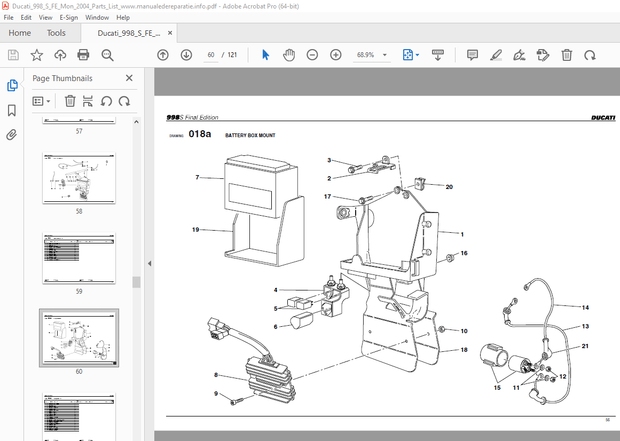Switch to the Tools tab
620x441 pixels.
pos(56,33)
